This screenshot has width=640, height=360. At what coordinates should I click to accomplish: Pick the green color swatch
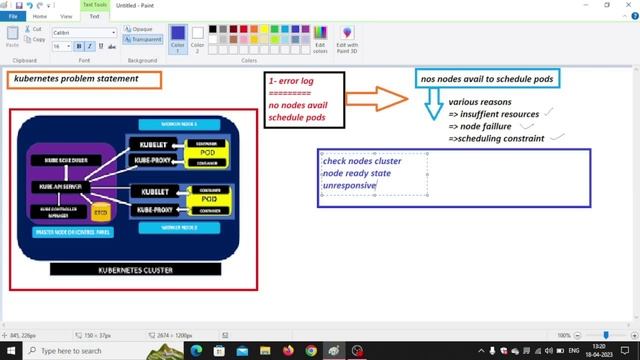(275, 29)
